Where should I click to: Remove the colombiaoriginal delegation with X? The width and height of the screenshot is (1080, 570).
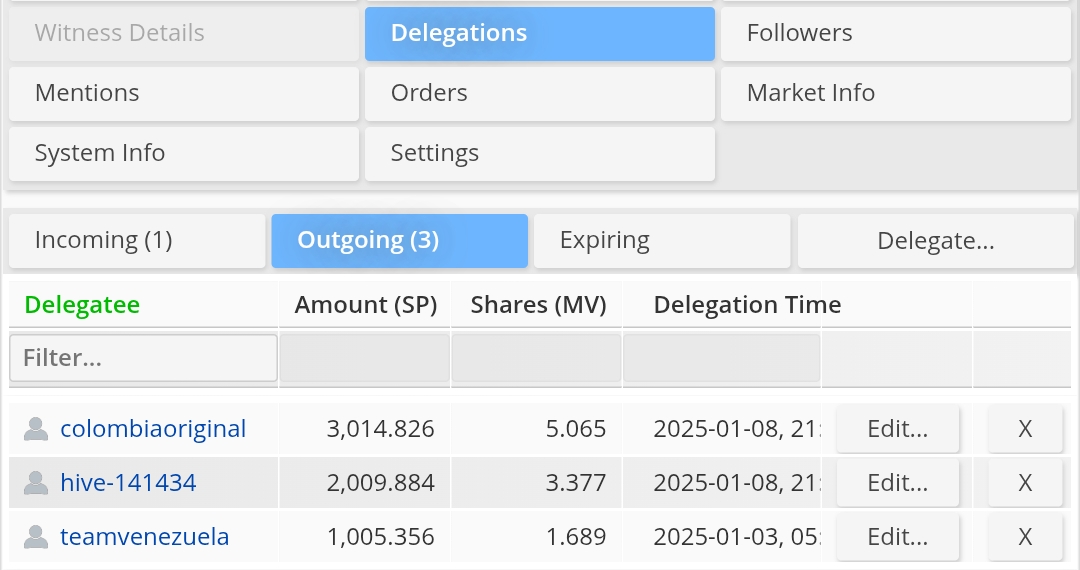click(x=1025, y=429)
